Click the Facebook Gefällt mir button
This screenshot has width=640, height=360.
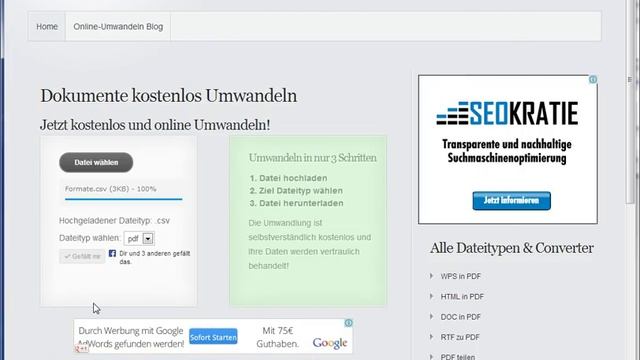click(x=82, y=256)
